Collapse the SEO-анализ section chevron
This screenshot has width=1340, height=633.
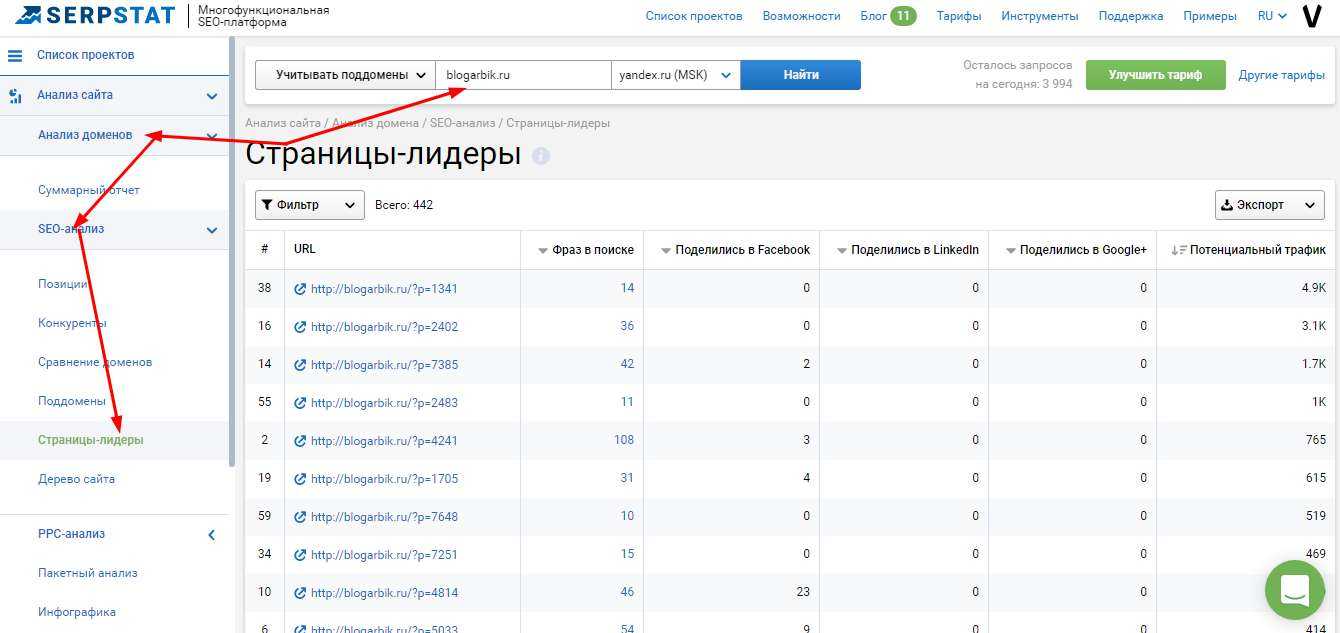(212, 230)
